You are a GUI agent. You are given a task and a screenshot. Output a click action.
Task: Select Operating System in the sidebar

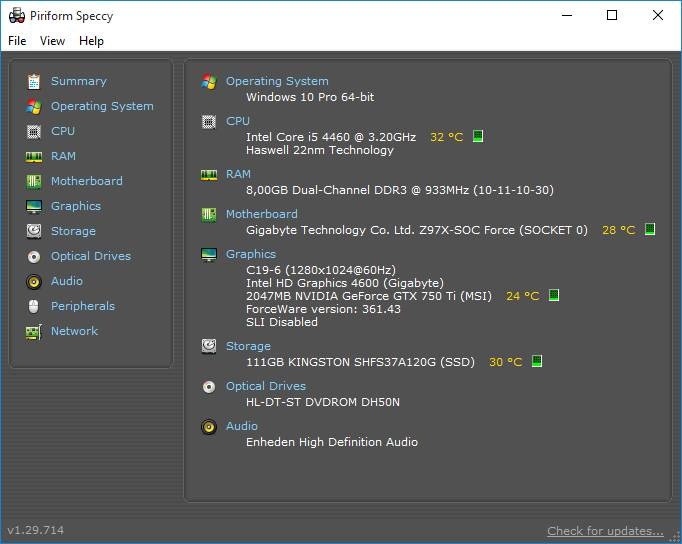102,107
